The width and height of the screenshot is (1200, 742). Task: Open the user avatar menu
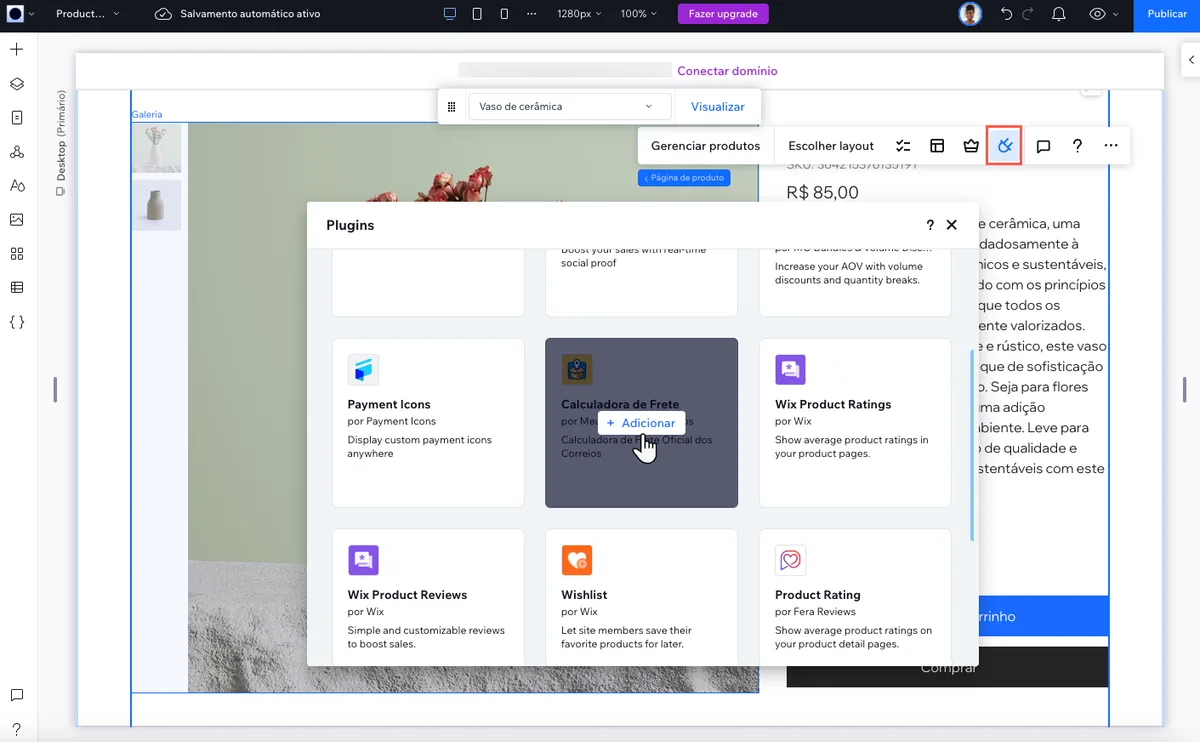click(x=970, y=14)
